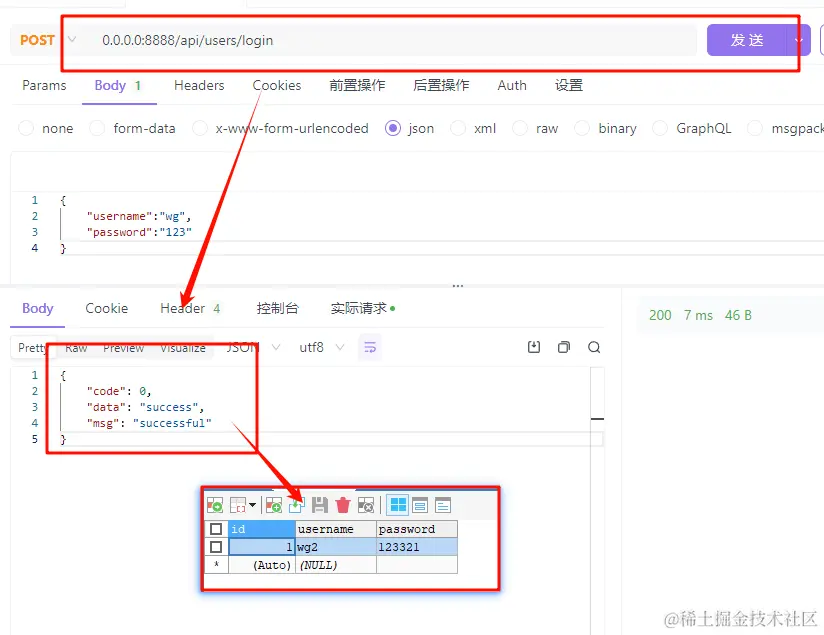Image resolution: width=824 pixels, height=635 pixels.
Task: Select the form view icon
Action: coord(420,505)
